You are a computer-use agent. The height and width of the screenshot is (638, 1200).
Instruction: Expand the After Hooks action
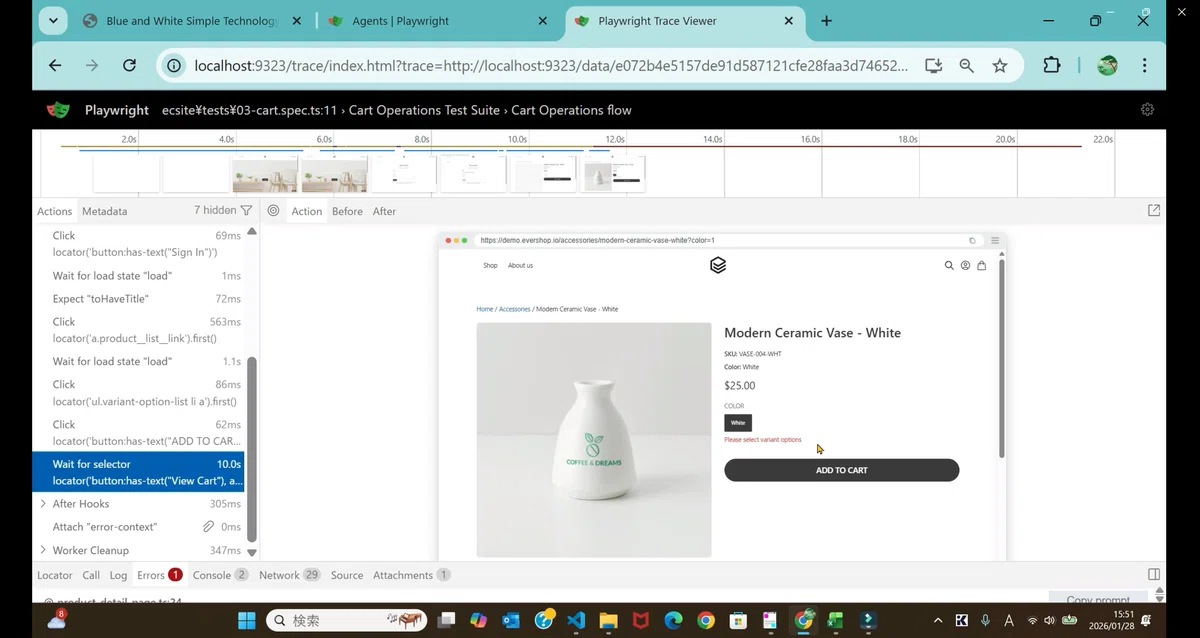(x=43, y=504)
